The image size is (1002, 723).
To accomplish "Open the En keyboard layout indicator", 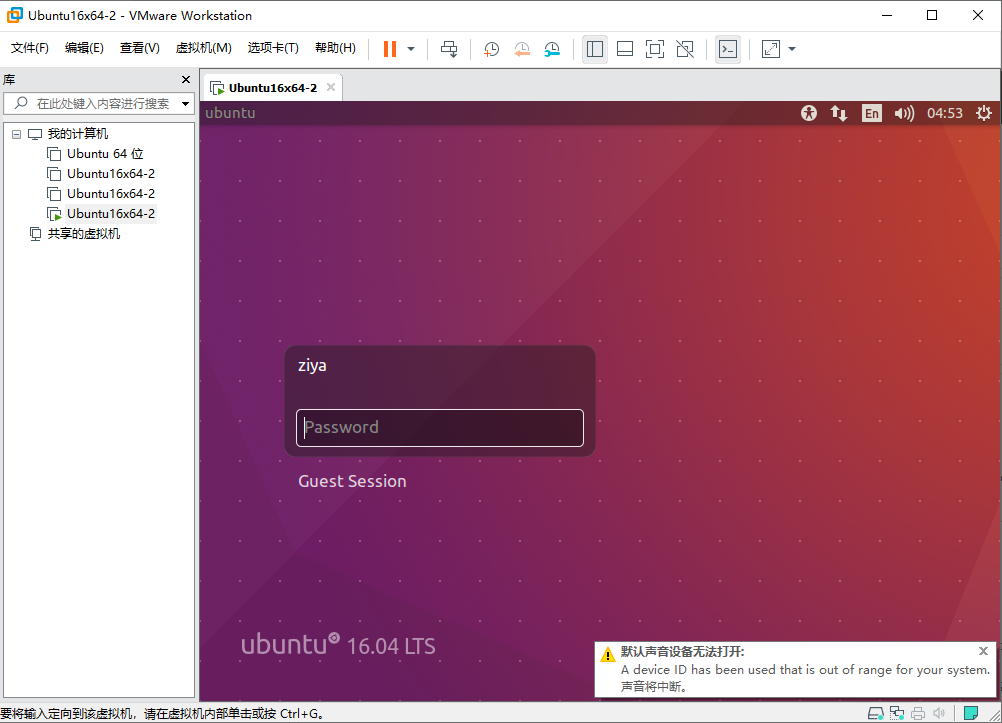I will pyautogui.click(x=872, y=113).
